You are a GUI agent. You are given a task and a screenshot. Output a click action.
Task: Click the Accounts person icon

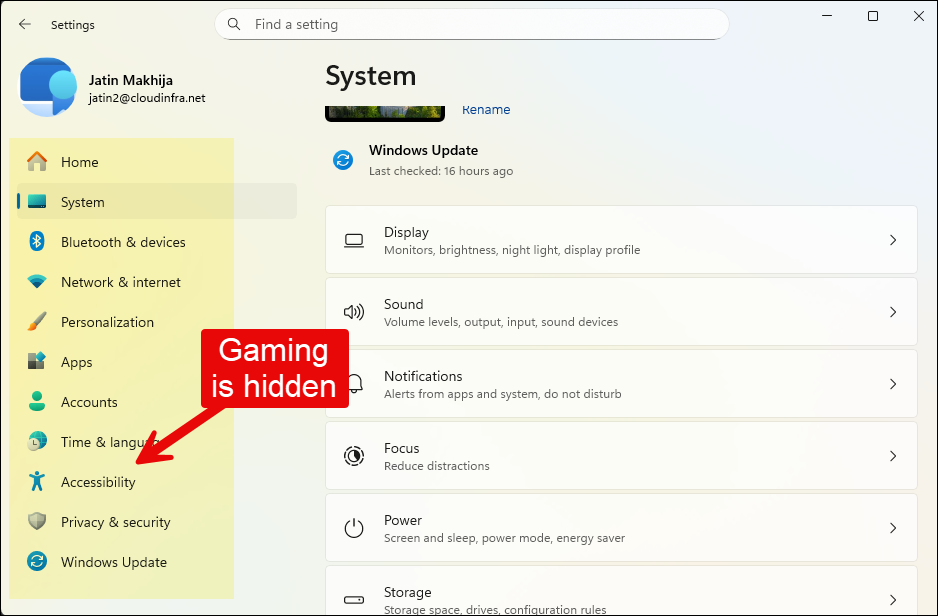tap(37, 402)
